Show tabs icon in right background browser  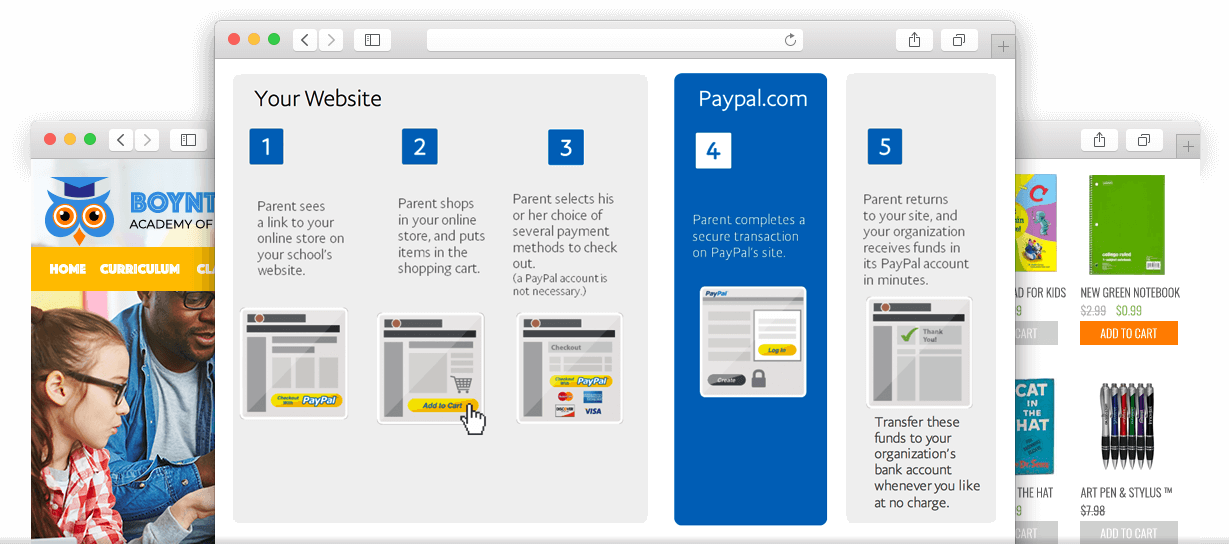1144,140
